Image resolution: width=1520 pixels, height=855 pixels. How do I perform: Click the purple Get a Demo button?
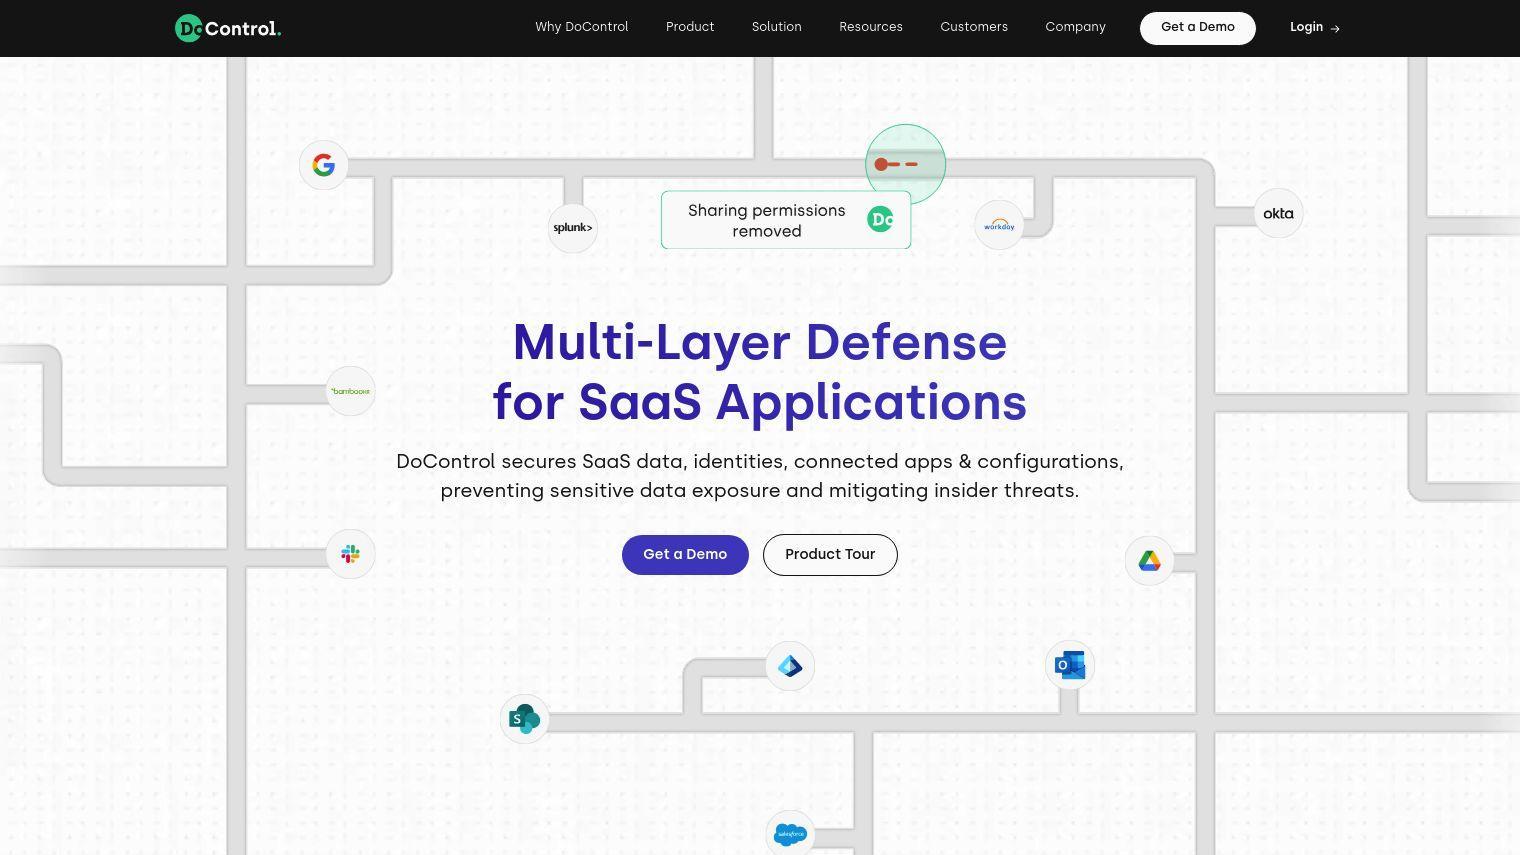[x=685, y=554]
